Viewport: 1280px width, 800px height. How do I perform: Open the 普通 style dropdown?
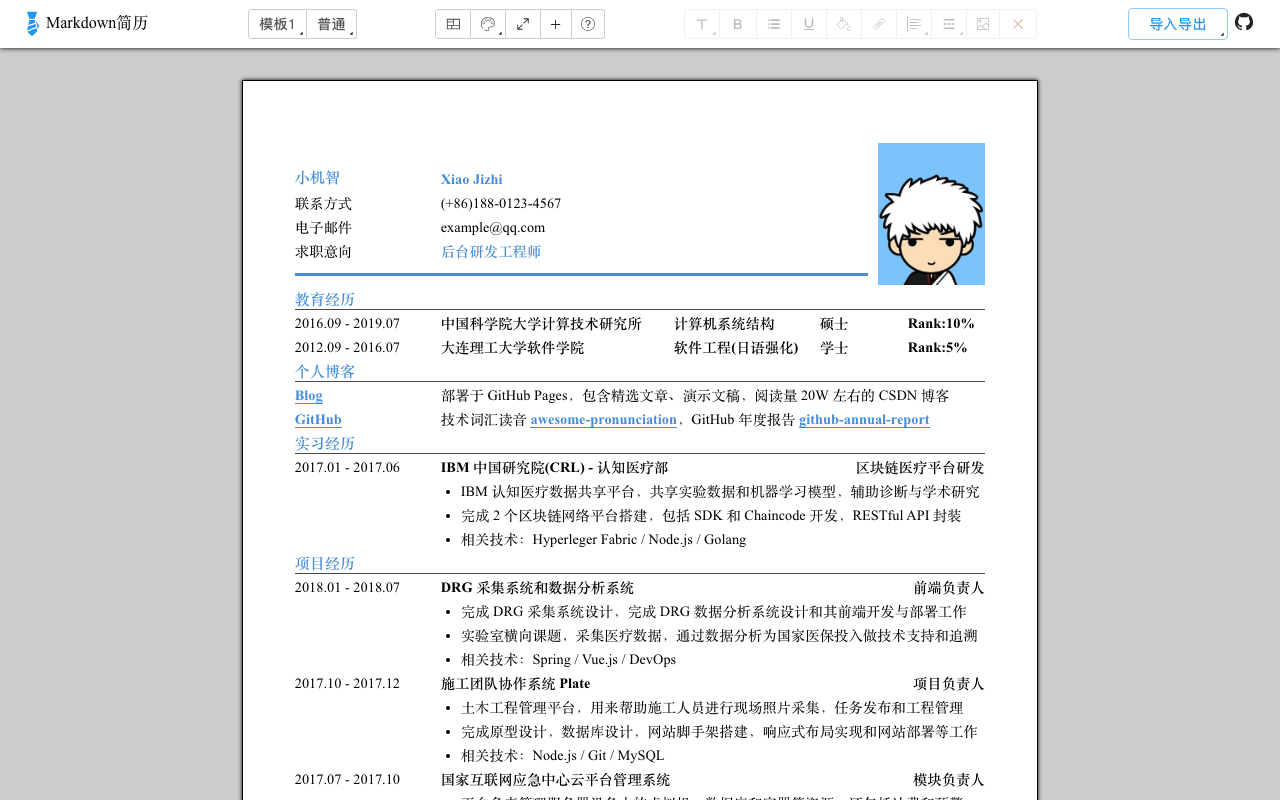pos(332,24)
